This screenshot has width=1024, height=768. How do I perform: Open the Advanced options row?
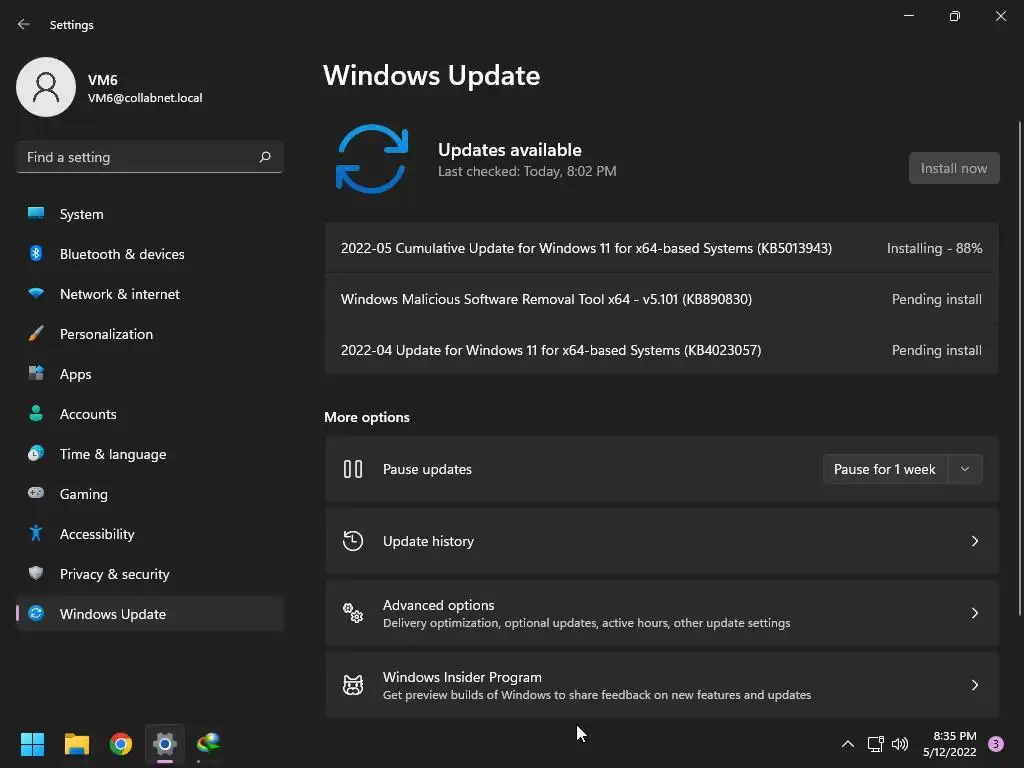(x=662, y=613)
